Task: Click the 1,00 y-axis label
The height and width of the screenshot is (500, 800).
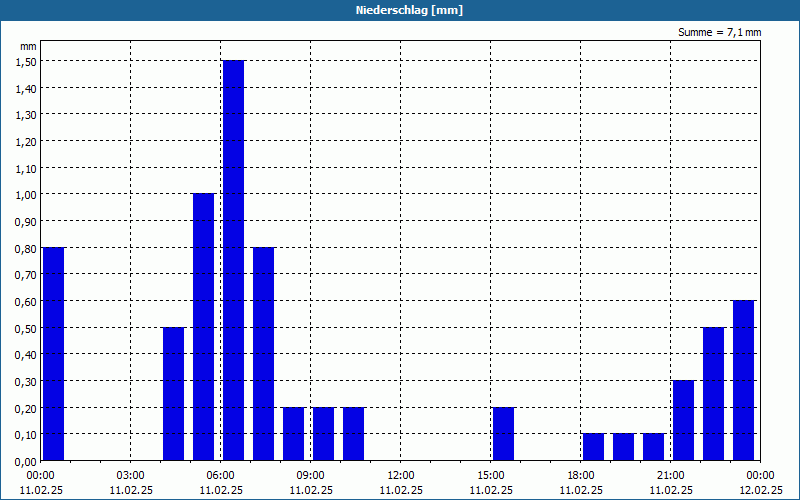Action: coord(25,195)
